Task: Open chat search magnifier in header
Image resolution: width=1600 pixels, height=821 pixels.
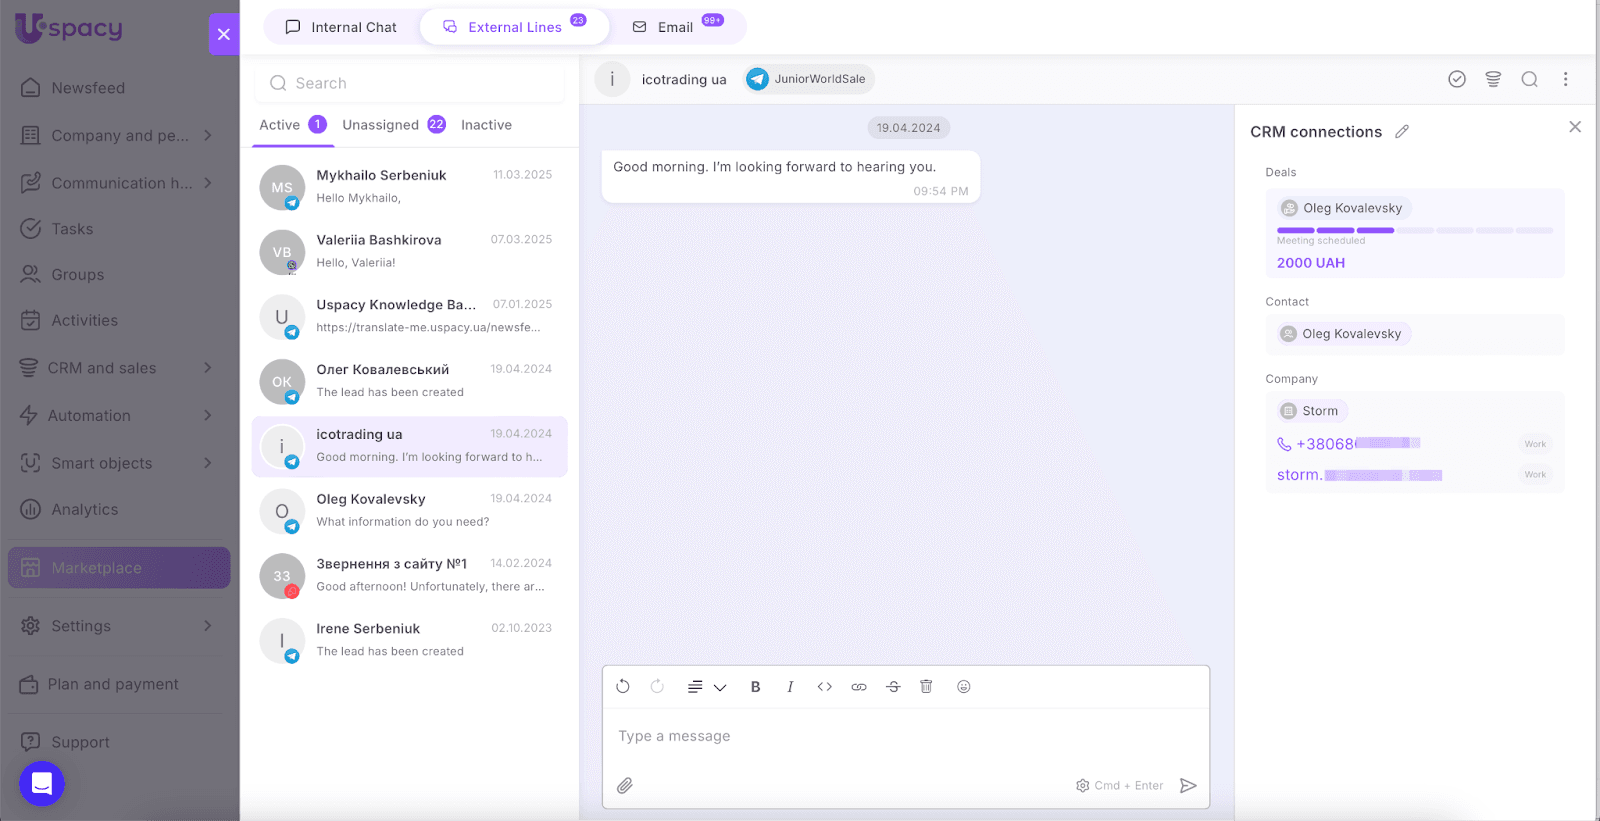Action: pos(1529,79)
